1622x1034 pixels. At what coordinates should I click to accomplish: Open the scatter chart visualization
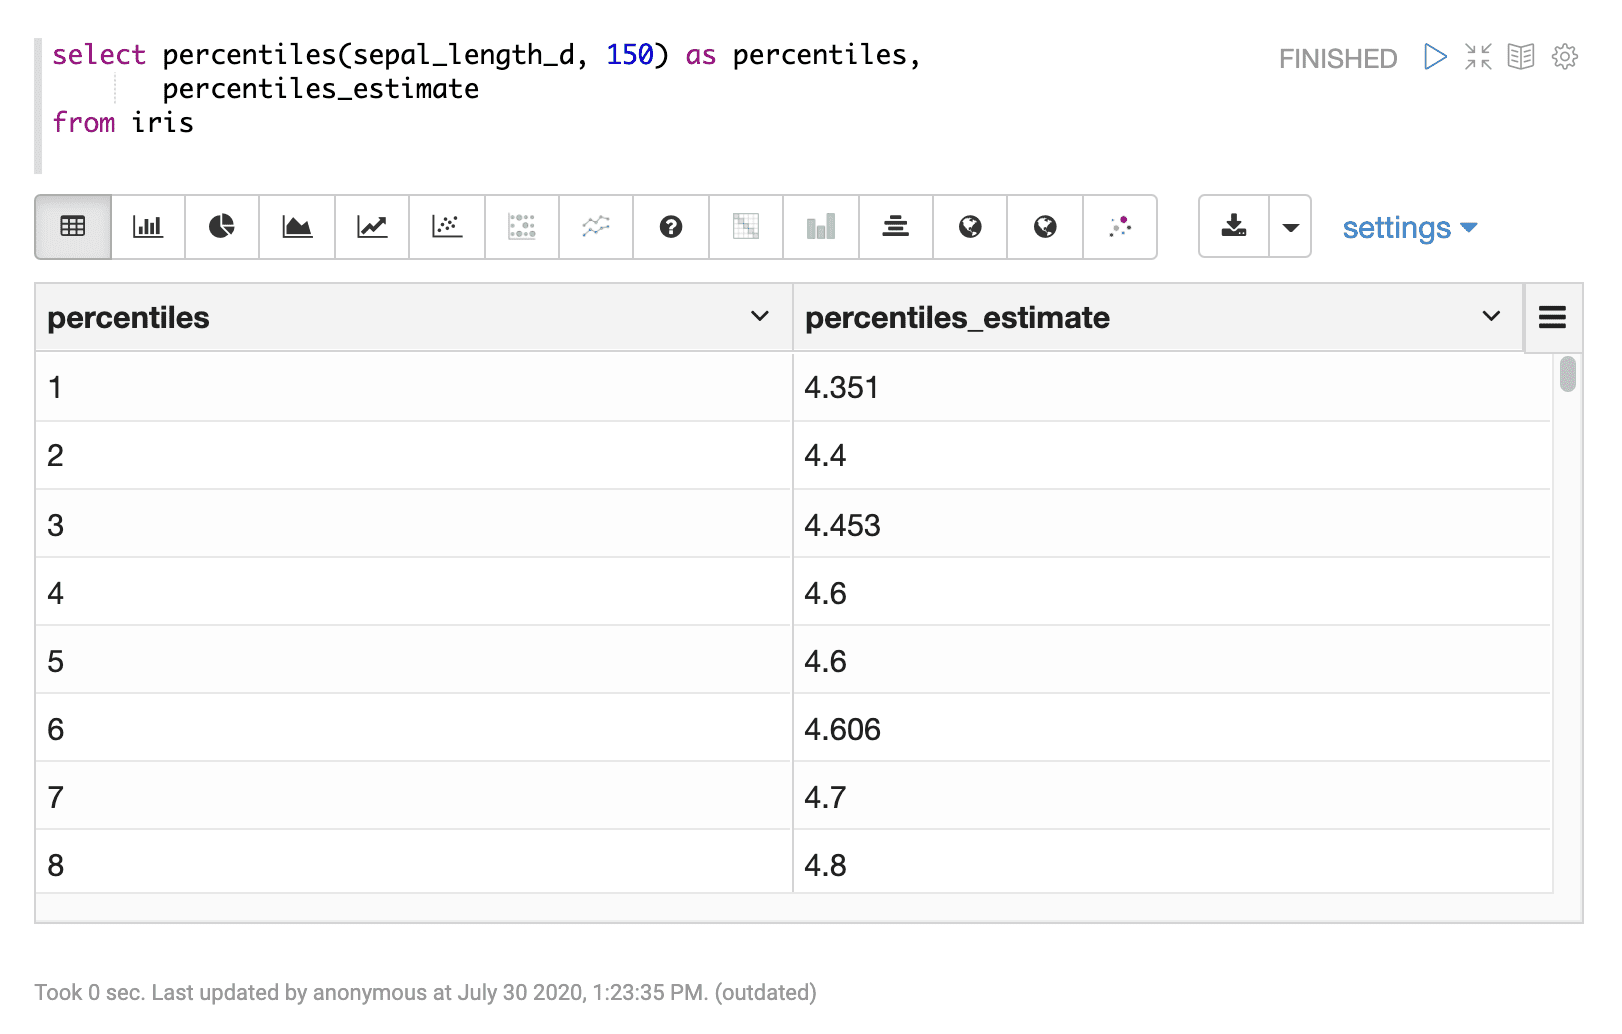pos(446,227)
